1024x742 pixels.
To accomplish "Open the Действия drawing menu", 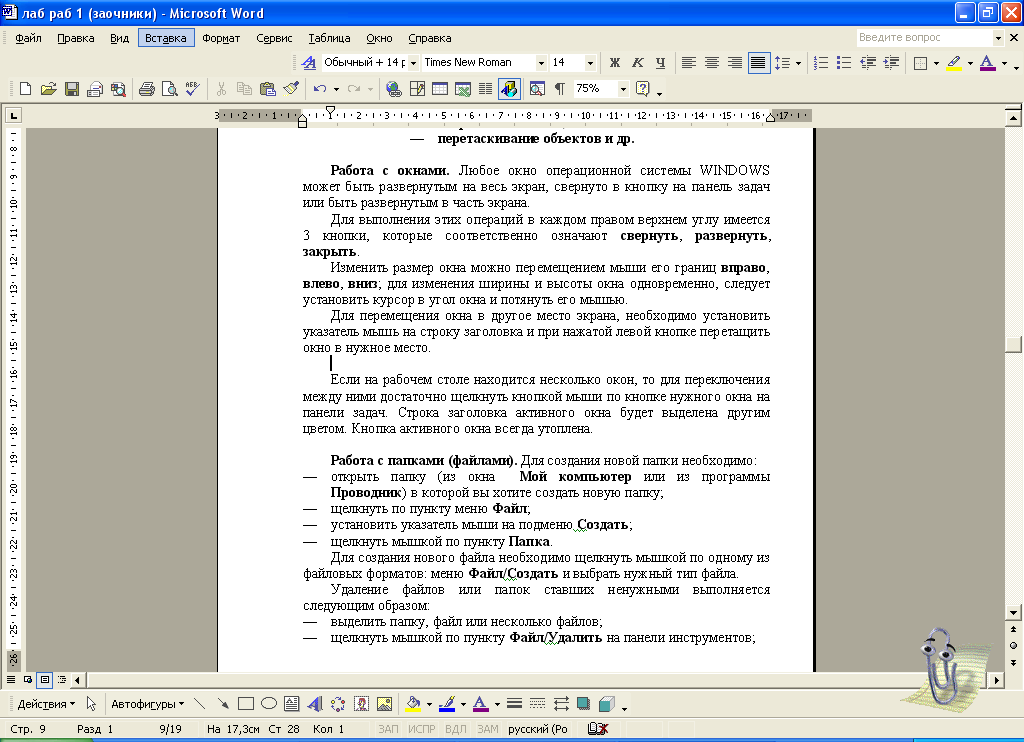I will (46, 704).
